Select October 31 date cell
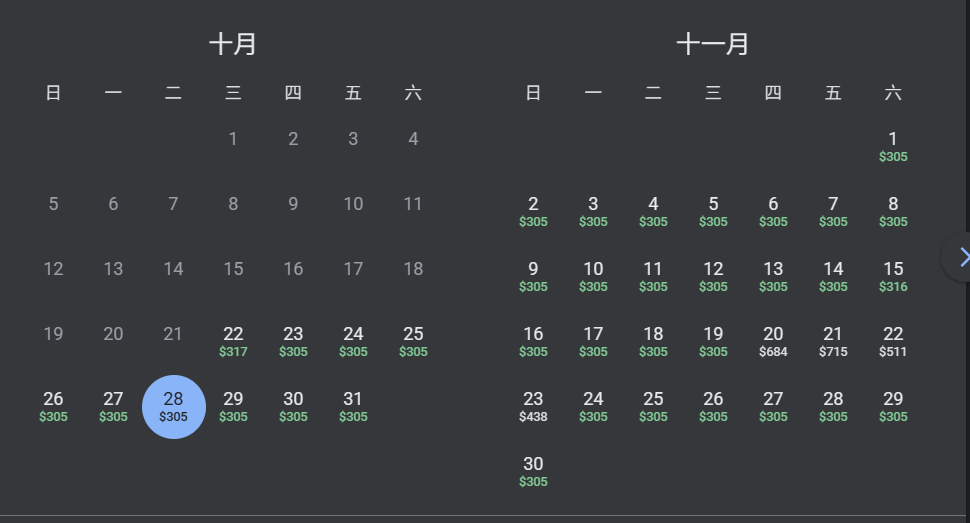This screenshot has height=523, width=970. click(x=353, y=407)
